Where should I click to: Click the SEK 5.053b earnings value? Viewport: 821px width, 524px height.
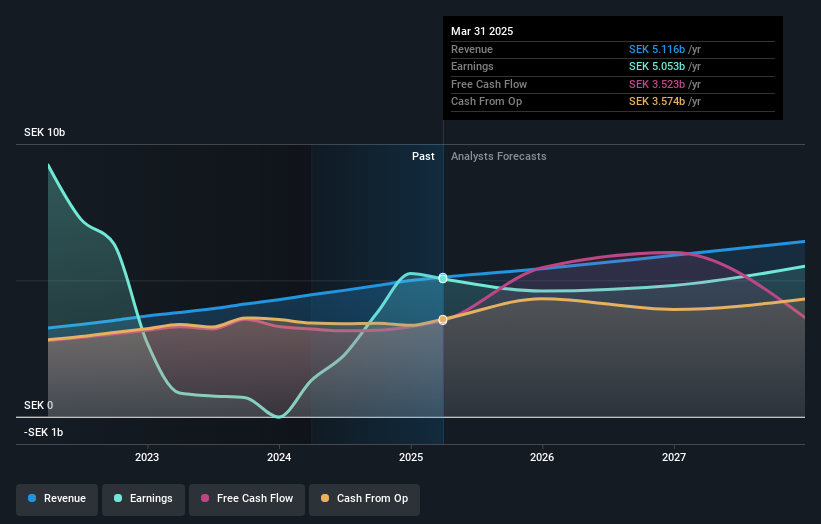(x=657, y=66)
